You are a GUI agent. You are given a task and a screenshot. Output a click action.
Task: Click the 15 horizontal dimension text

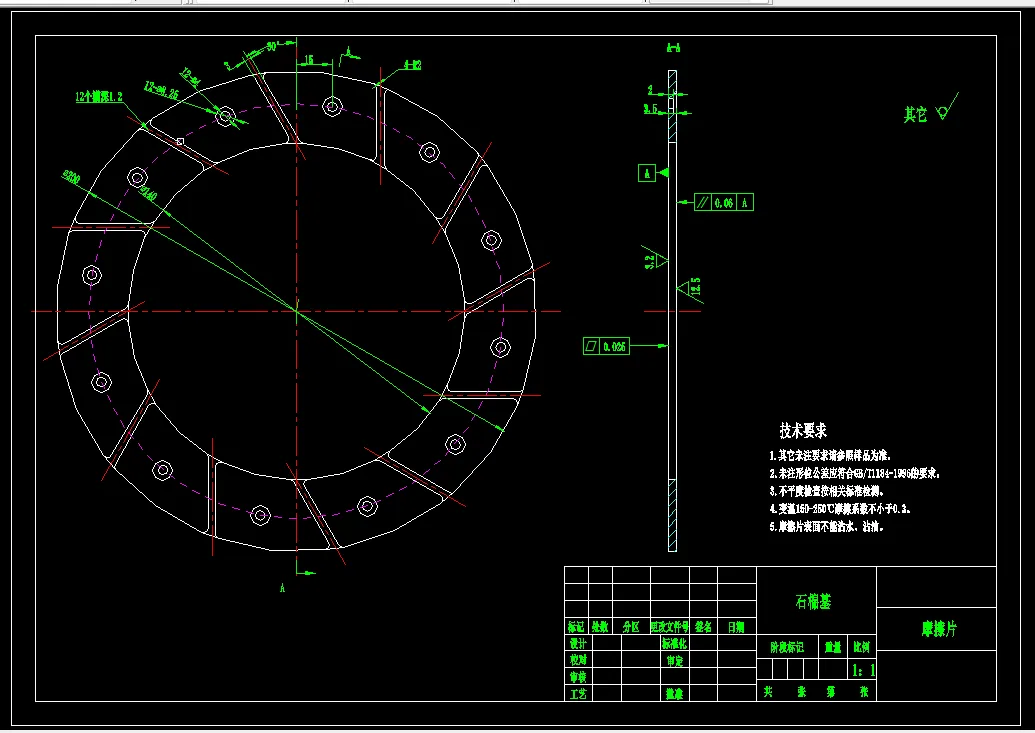point(309,59)
